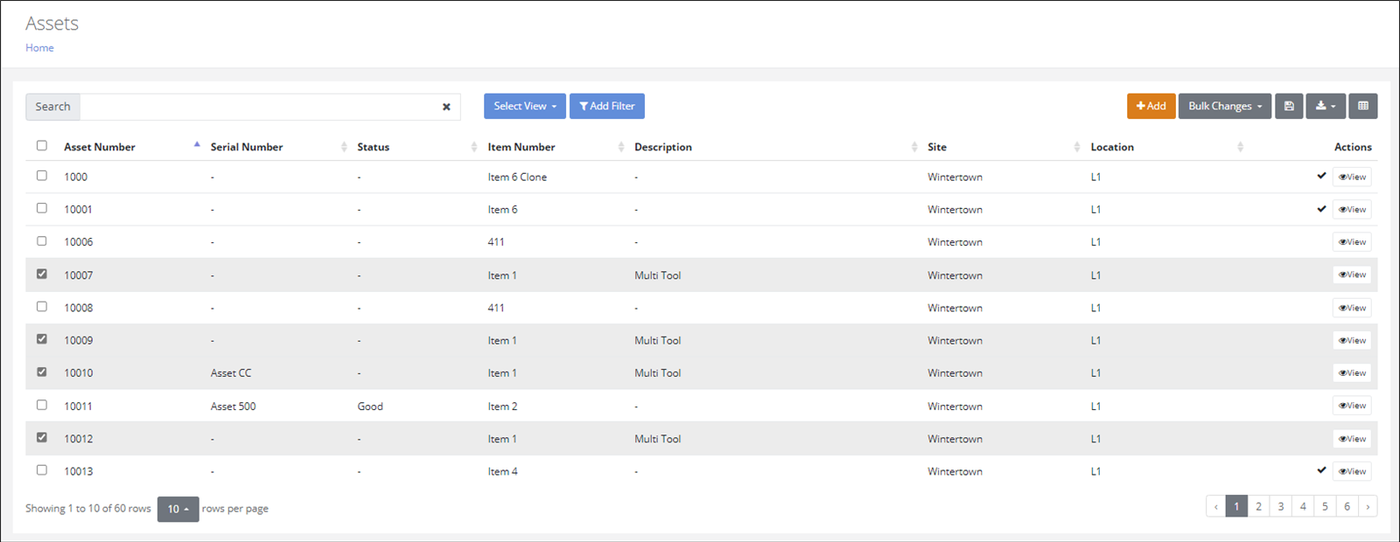The width and height of the screenshot is (1400, 542).
Task: Sort by Item Number column arrows
Action: pos(622,147)
